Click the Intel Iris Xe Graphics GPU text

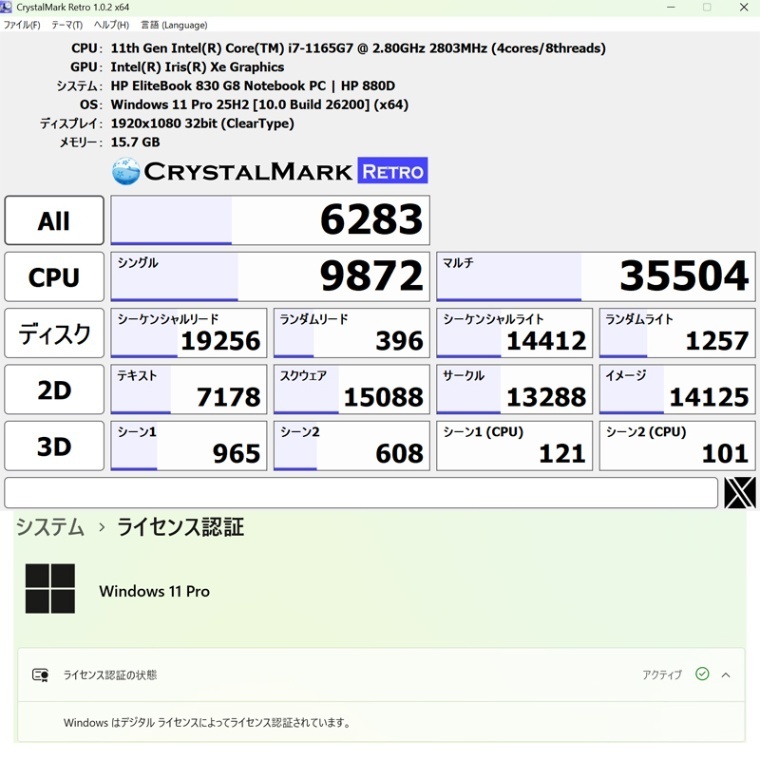[197, 67]
